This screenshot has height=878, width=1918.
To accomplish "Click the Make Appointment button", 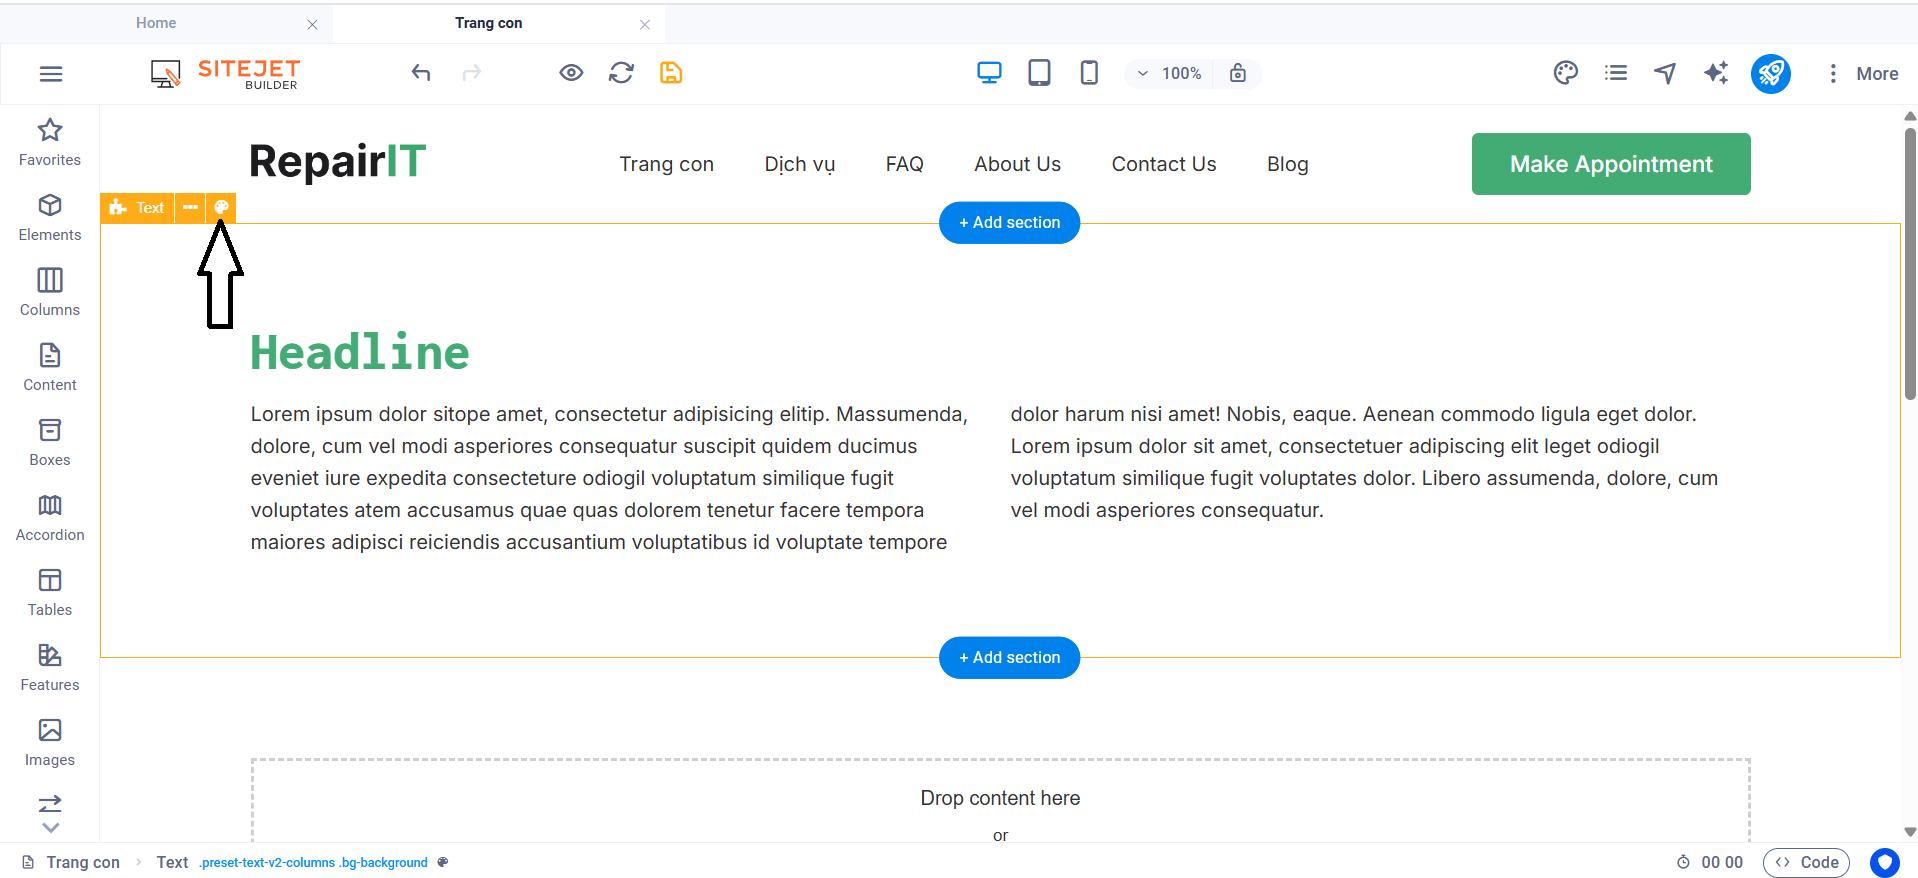I will [x=1610, y=164].
